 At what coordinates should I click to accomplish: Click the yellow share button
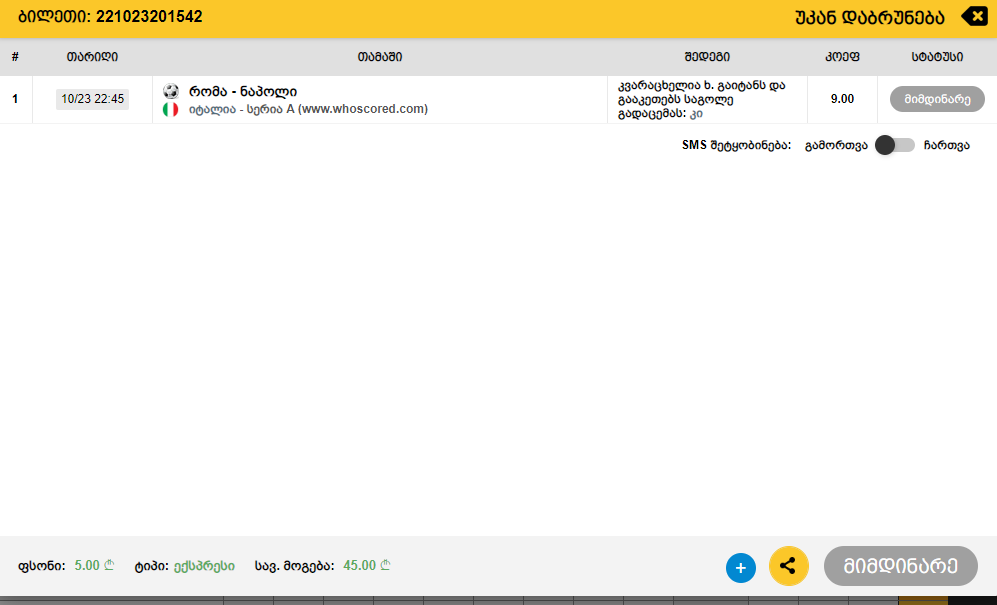(788, 566)
